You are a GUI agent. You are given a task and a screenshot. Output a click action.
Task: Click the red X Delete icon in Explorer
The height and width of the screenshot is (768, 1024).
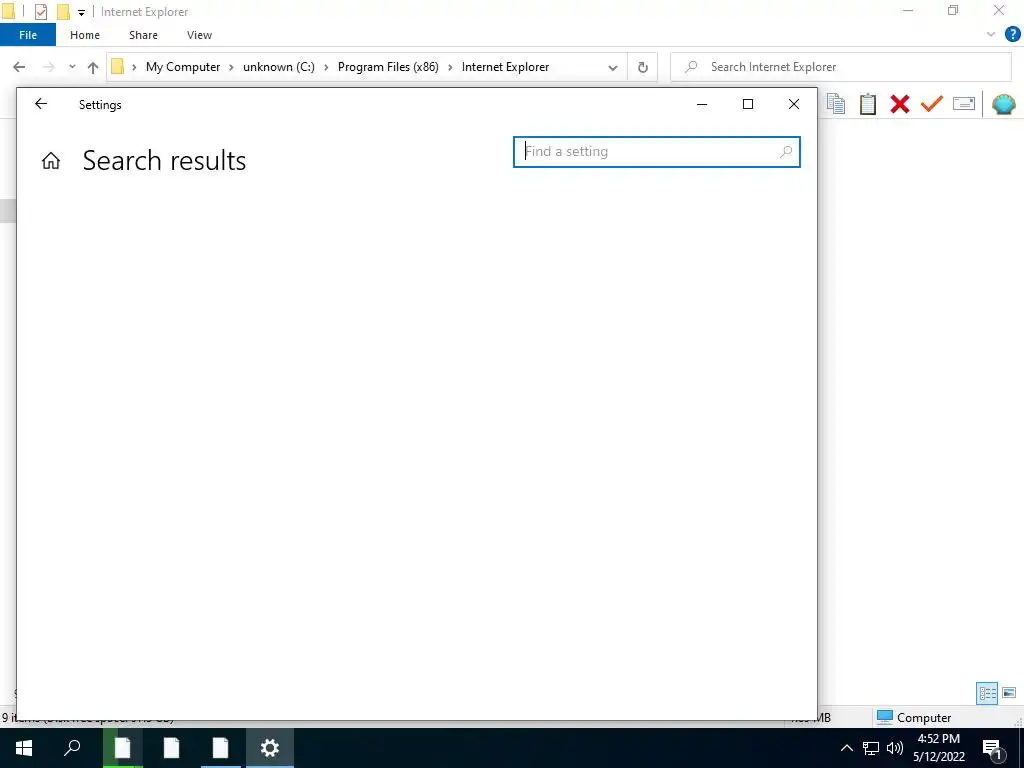tap(900, 104)
